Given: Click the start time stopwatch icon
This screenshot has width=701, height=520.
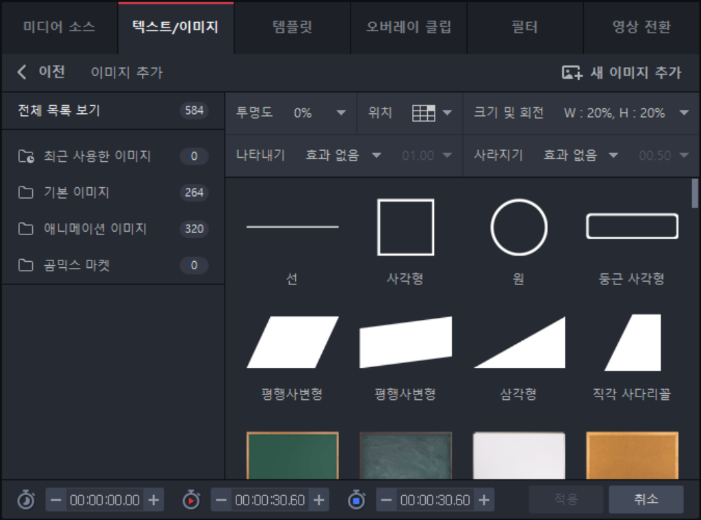Looking at the screenshot, I should [x=26, y=499].
